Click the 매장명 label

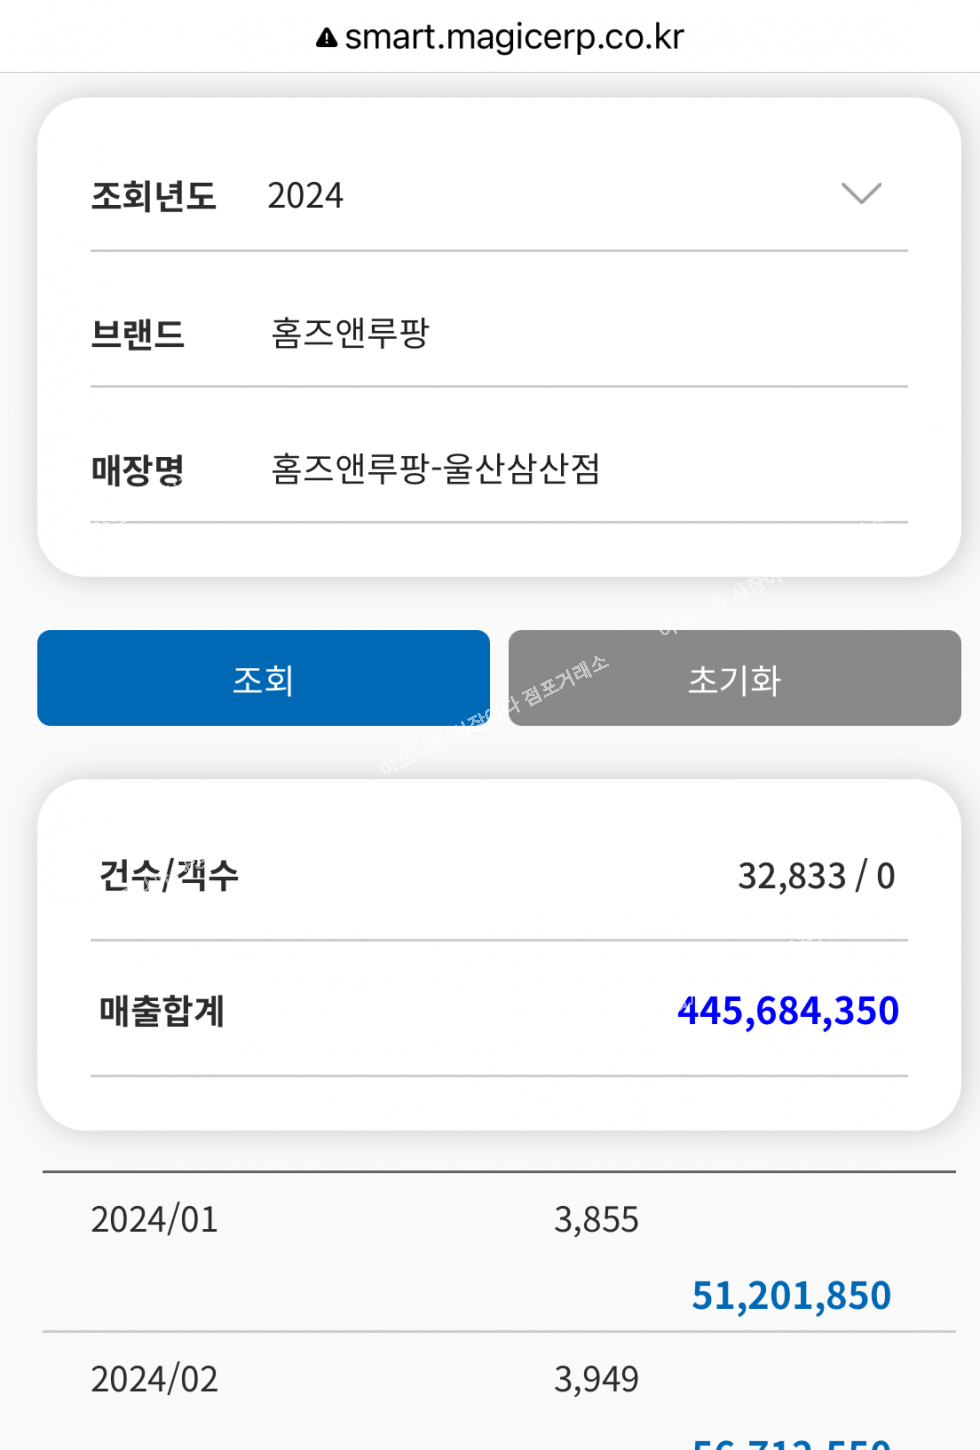click(138, 469)
